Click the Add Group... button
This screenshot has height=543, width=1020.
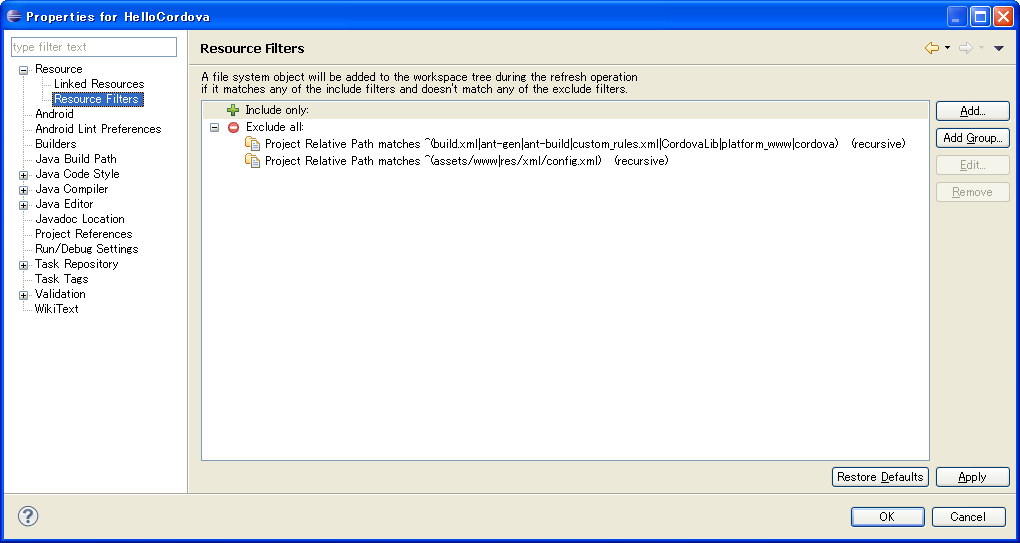coord(972,138)
